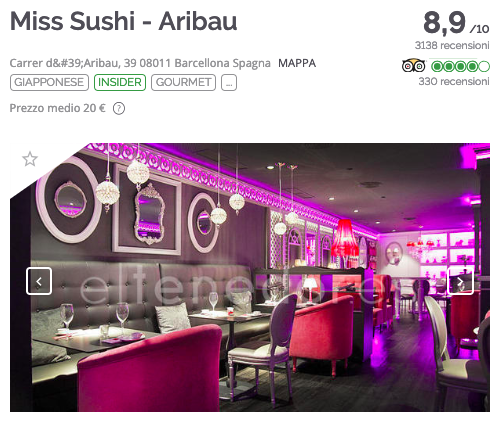Select the GOURMET tag
496x426 pixels.
[183, 83]
